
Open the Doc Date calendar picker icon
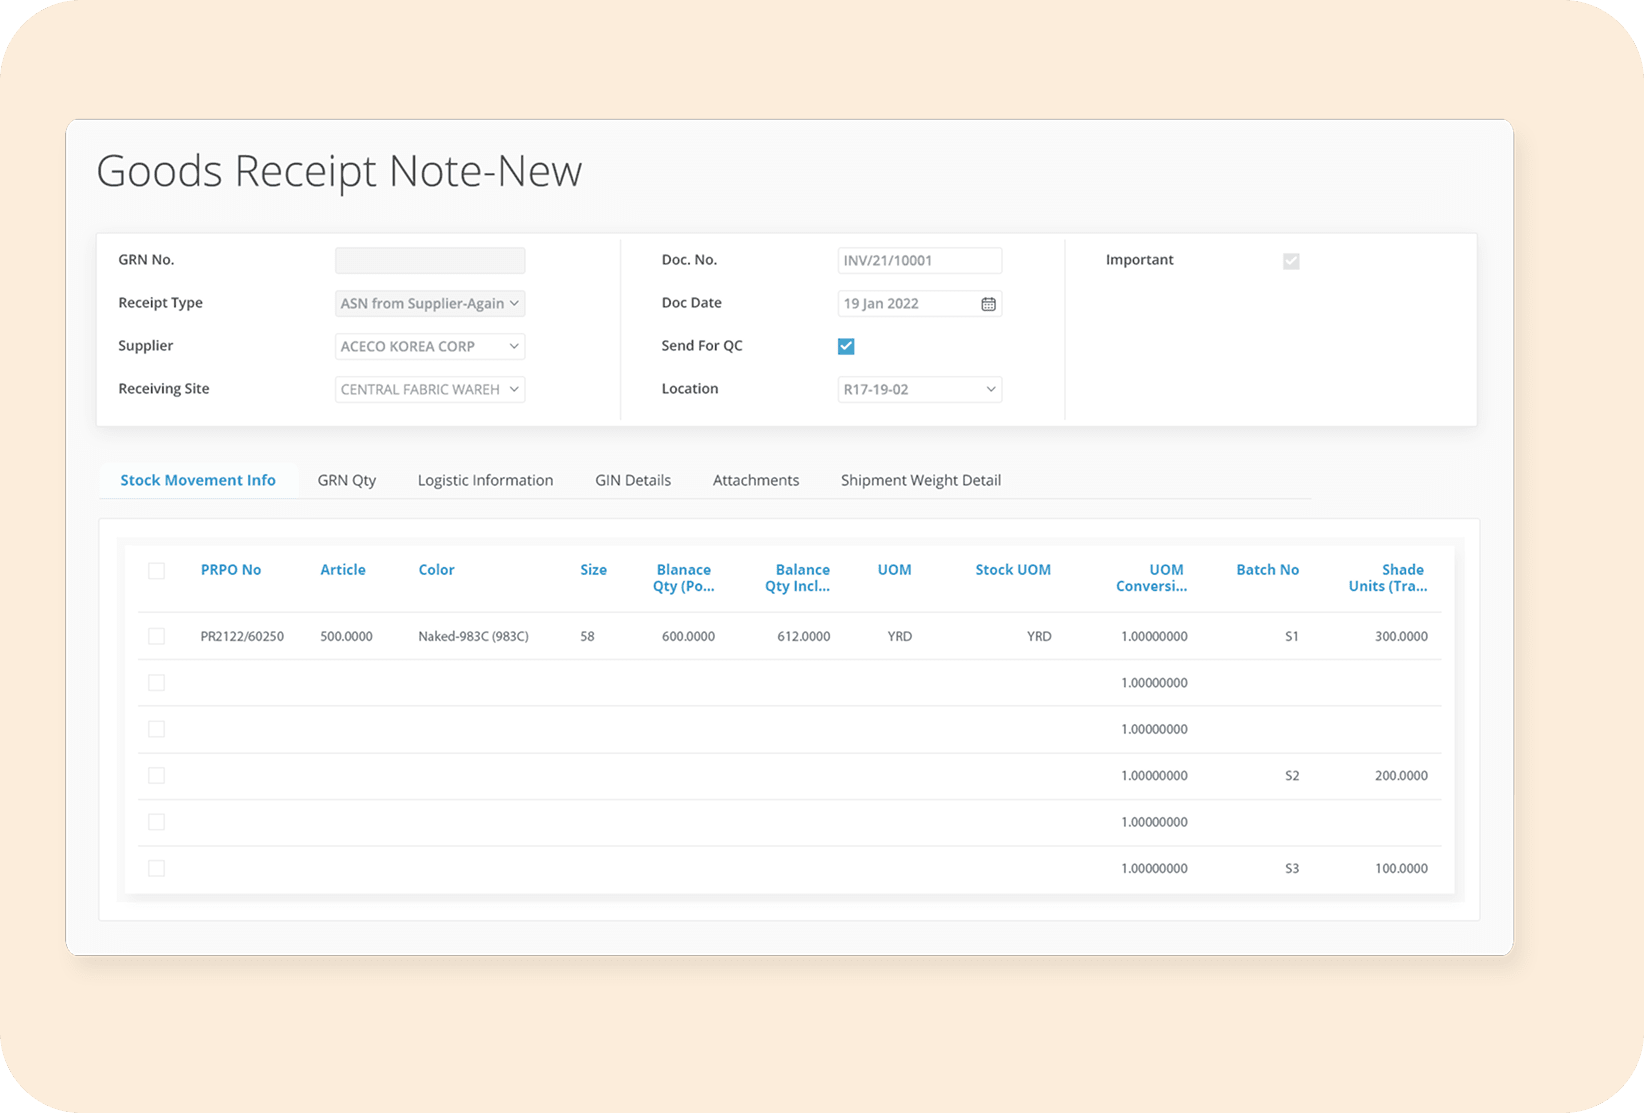pos(988,304)
